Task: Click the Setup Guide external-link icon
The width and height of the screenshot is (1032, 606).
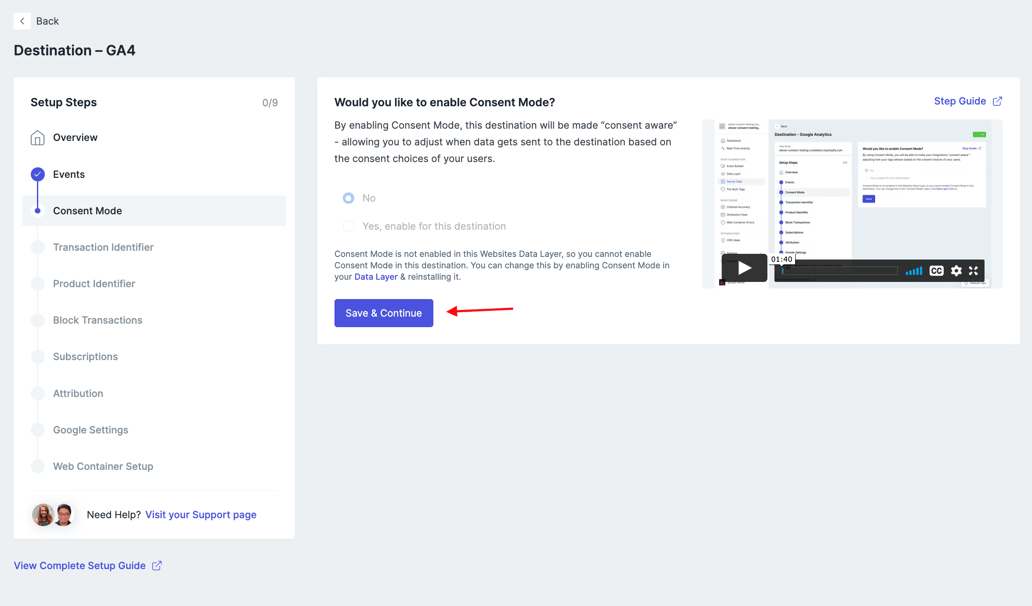Action: point(157,566)
